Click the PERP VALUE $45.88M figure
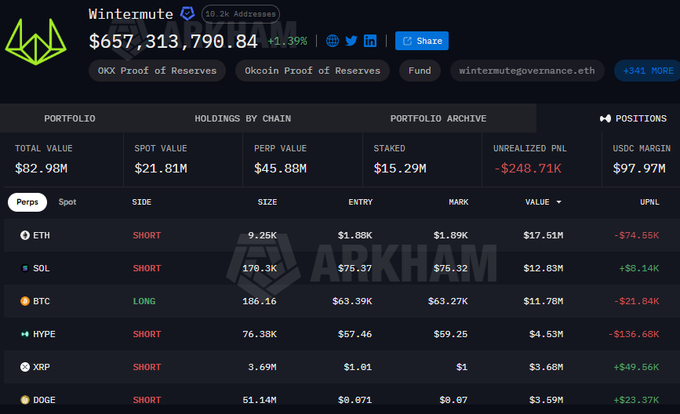The width and height of the screenshot is (680, 414). click(280, 168)
